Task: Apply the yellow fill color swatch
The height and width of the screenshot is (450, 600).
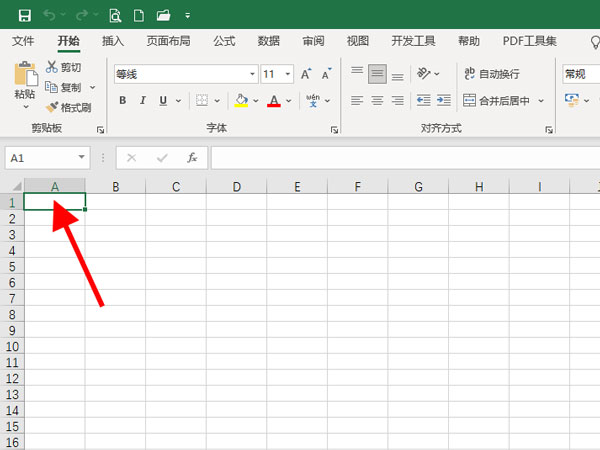Action: (x=240, y=100)
